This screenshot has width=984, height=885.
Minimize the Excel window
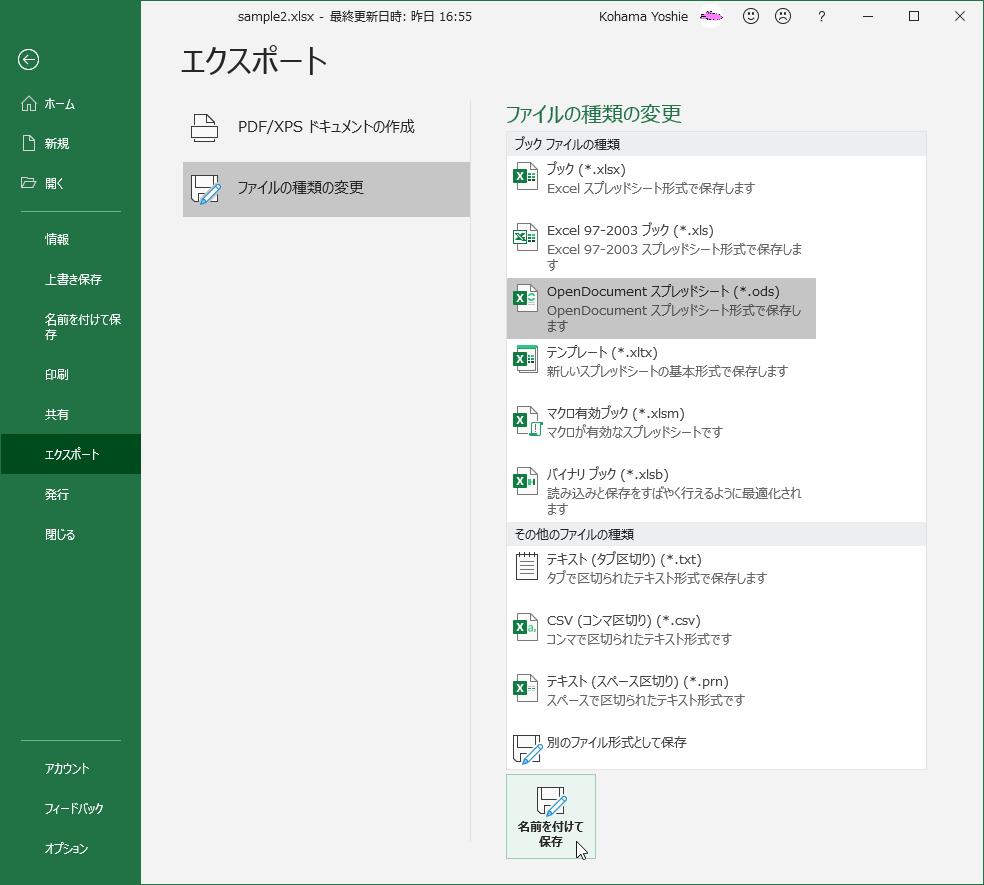point(868,16)
